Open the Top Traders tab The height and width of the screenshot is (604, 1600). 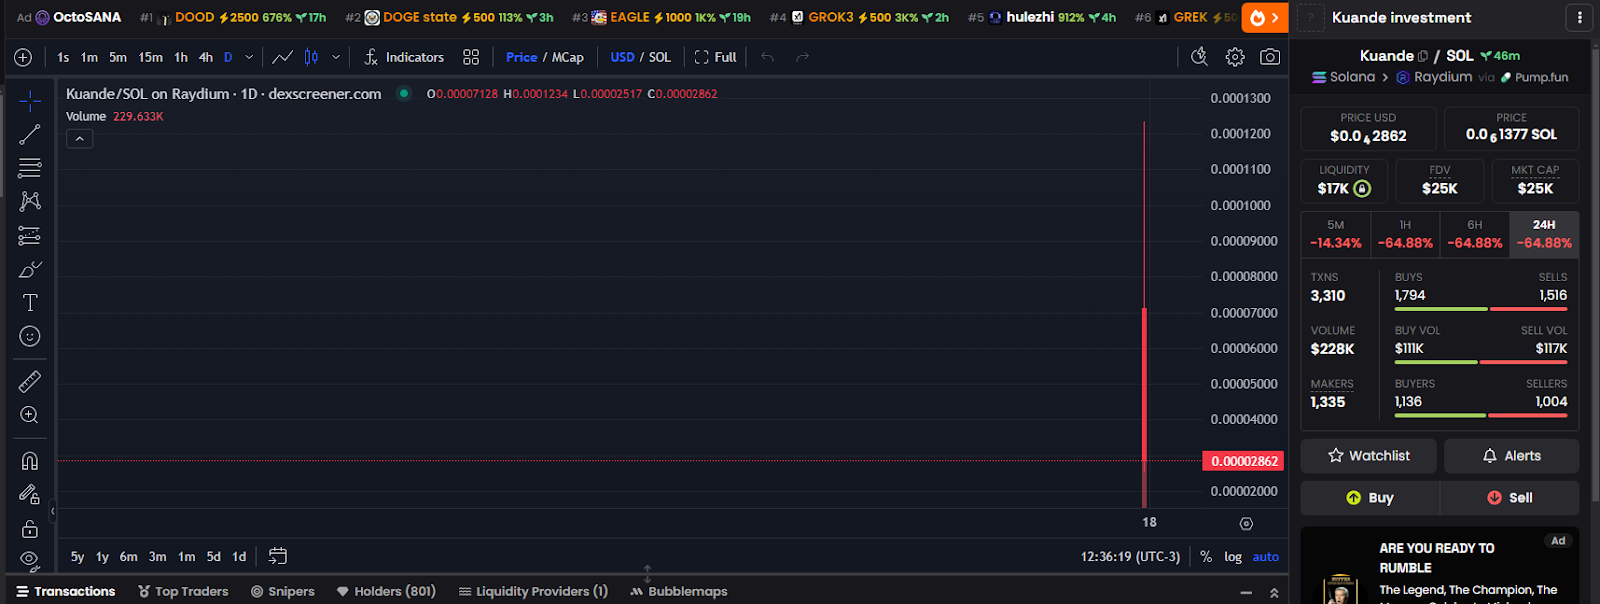coord(183,592)
